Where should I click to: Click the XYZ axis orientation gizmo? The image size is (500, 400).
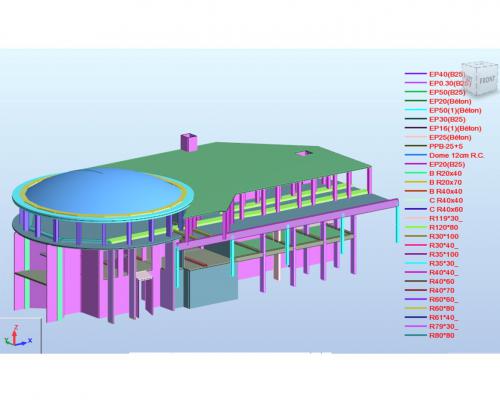point(18,336)
